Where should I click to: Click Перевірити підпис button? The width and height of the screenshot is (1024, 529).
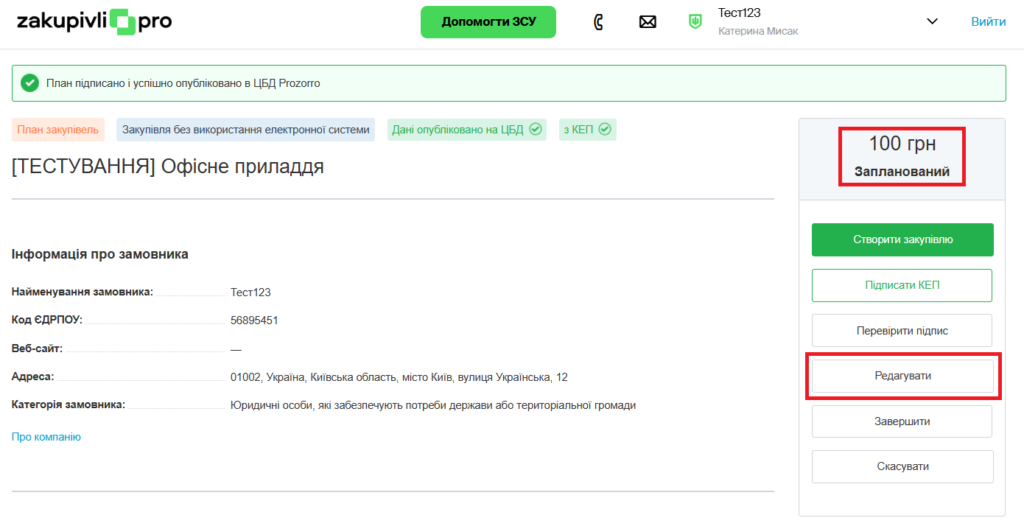pos(902,330)
